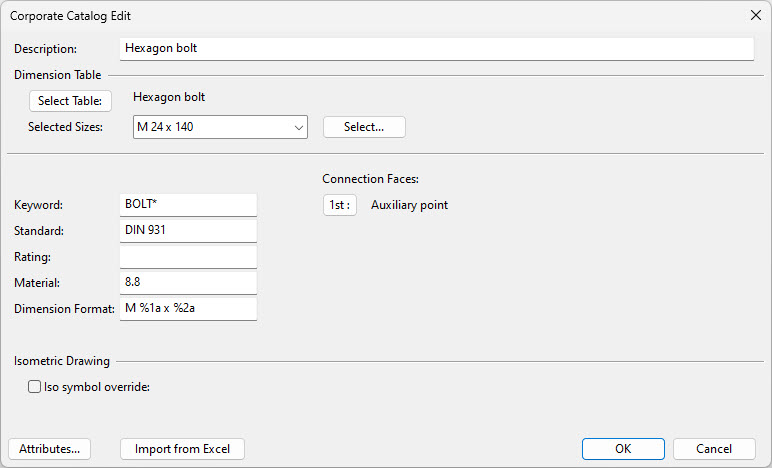
Task: Click into the empty Rating field
Action: 188,257
